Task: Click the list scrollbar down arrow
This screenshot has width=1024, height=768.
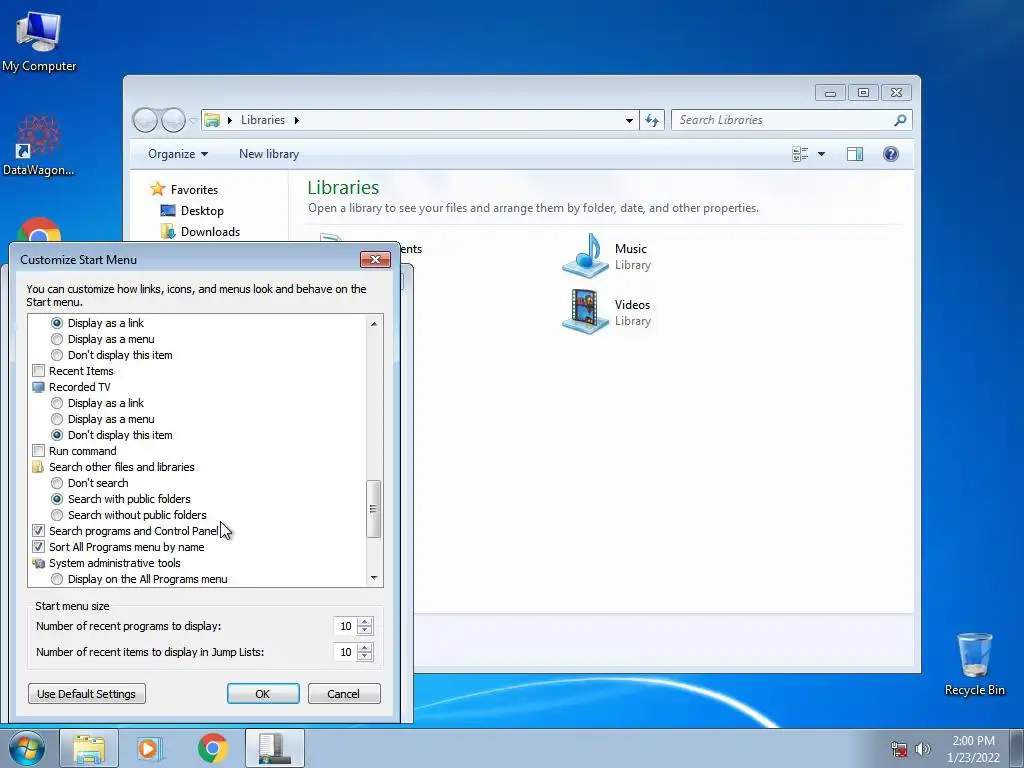Action: [x=374, y=577]
